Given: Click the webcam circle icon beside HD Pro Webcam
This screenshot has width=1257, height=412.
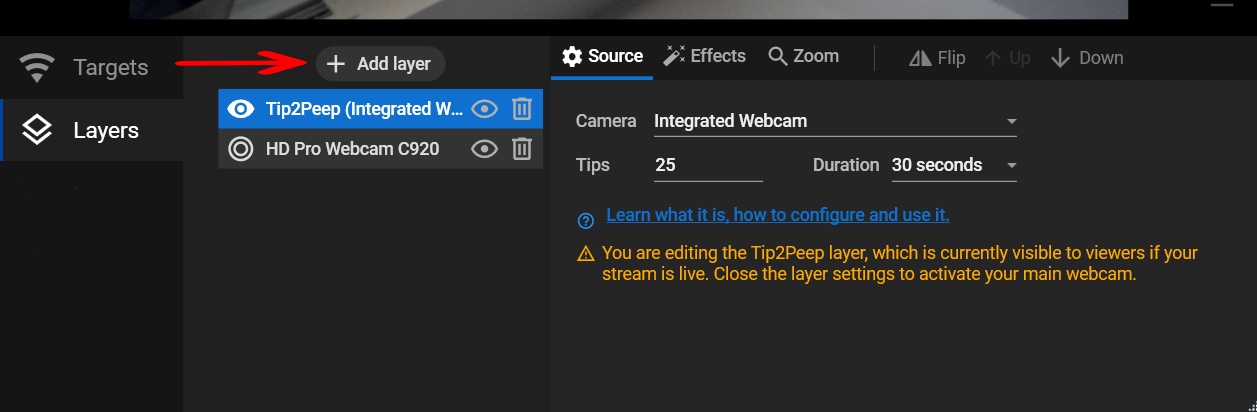Looking at the screenshot, I should [x=241, y=149].
